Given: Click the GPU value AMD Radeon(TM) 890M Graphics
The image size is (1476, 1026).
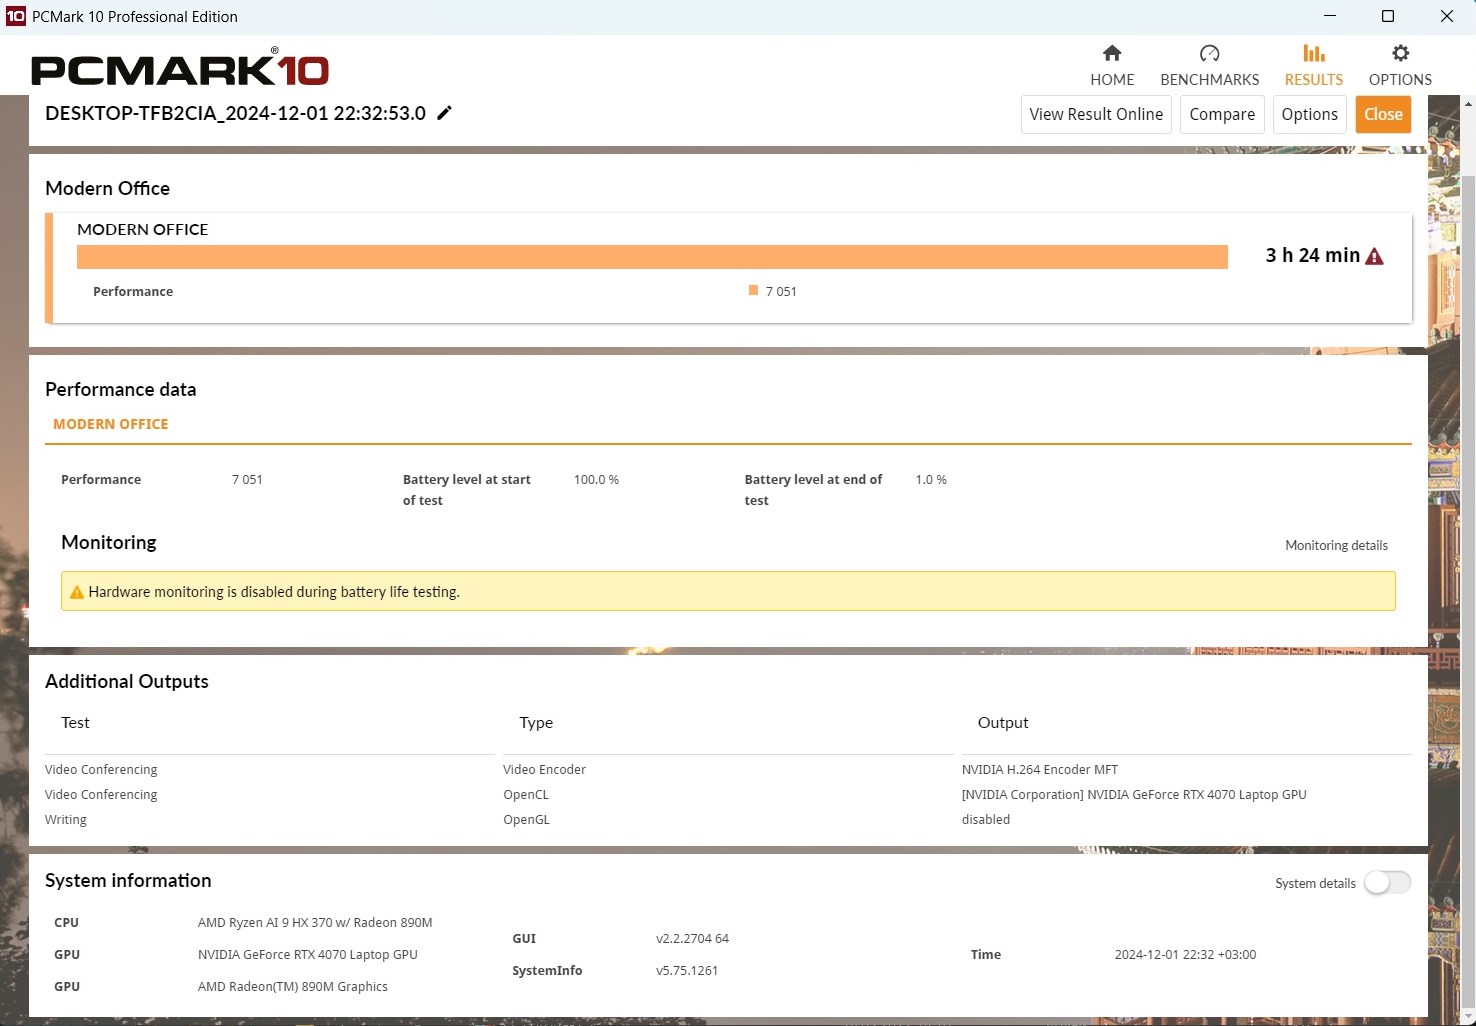Looking at the screenshot, I should click(x=293, y=986).
